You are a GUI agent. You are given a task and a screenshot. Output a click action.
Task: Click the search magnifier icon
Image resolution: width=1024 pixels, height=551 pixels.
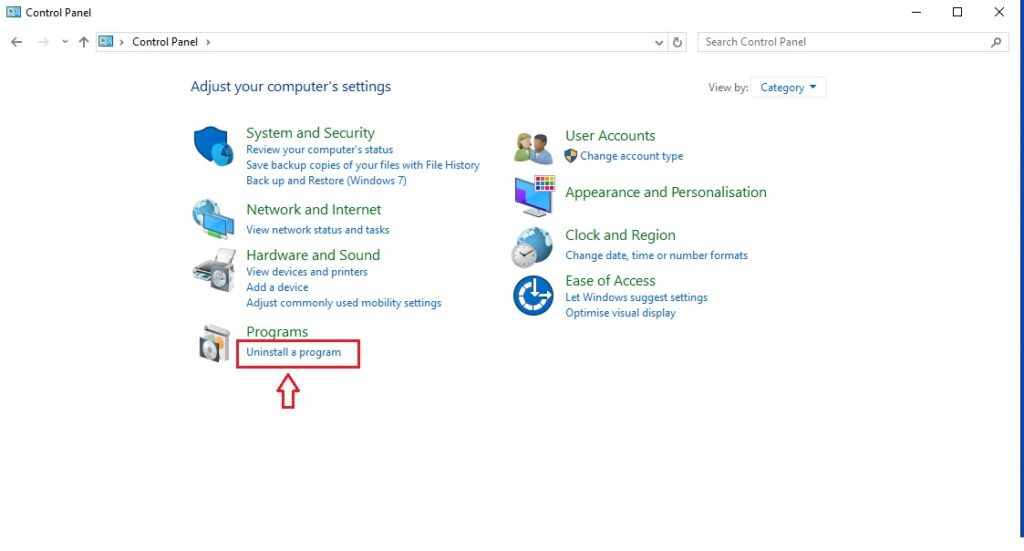click(x=996, y=42)
